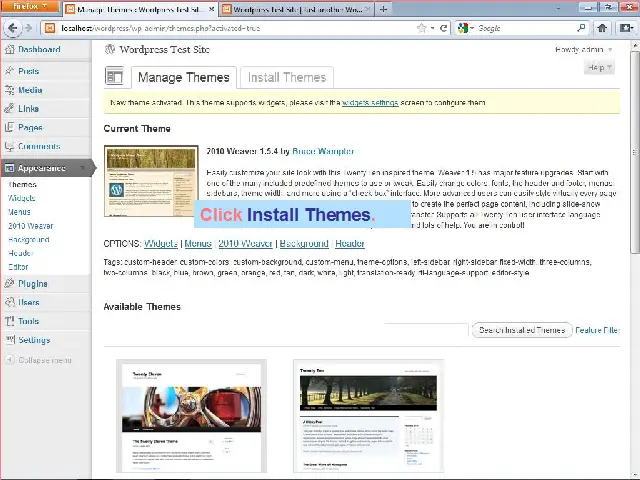
Task: Open the address bar history dropdown arrow
Action: [x=432, y=29]
